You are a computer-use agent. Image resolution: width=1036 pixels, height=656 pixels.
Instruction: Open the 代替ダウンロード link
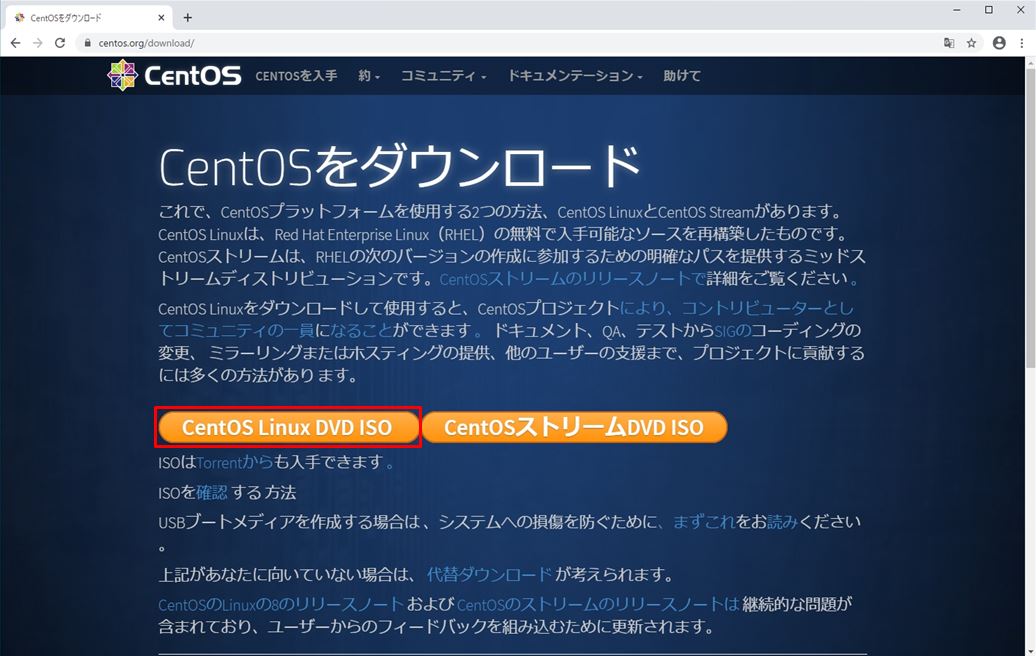(x=489, y=574)
